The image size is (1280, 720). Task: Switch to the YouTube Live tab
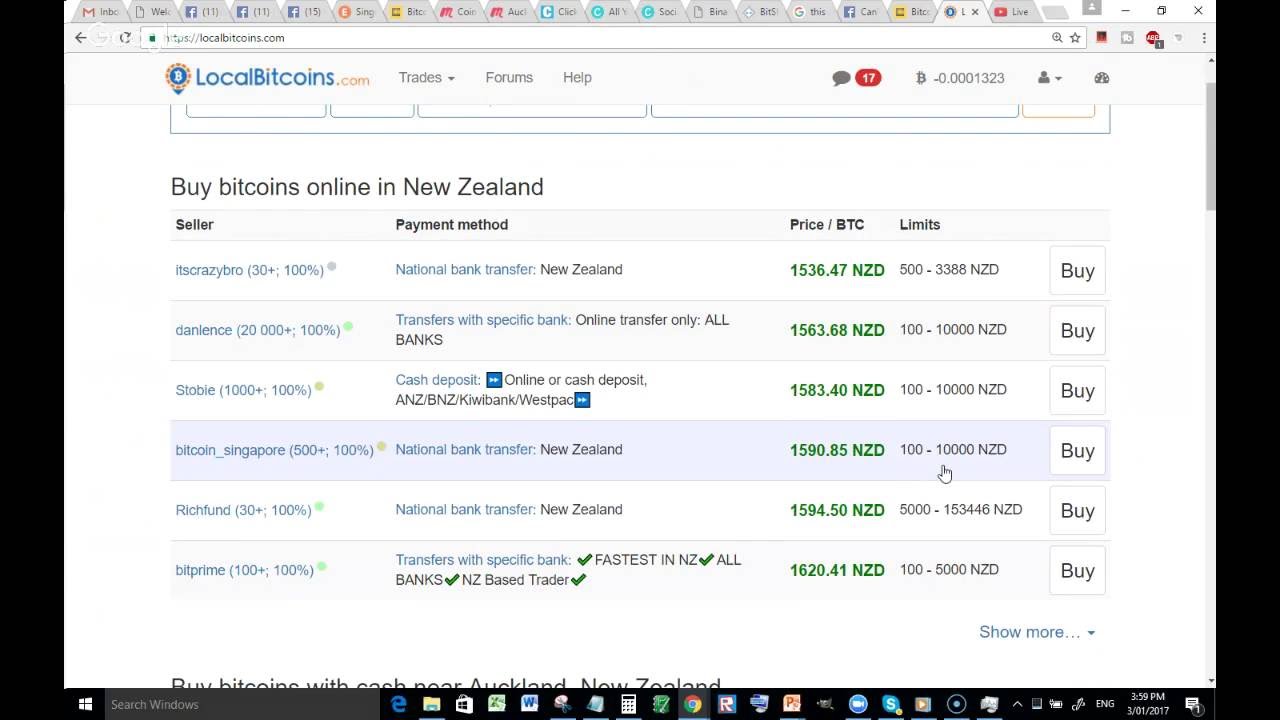point(1012,12)
